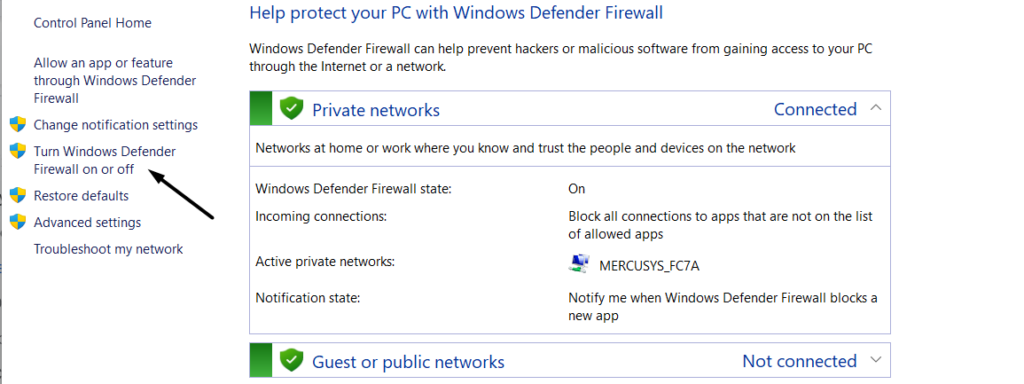Expand the Guest or public networks chevron
The height and width of the screenshot is (384, 1024).
(876, 359)
